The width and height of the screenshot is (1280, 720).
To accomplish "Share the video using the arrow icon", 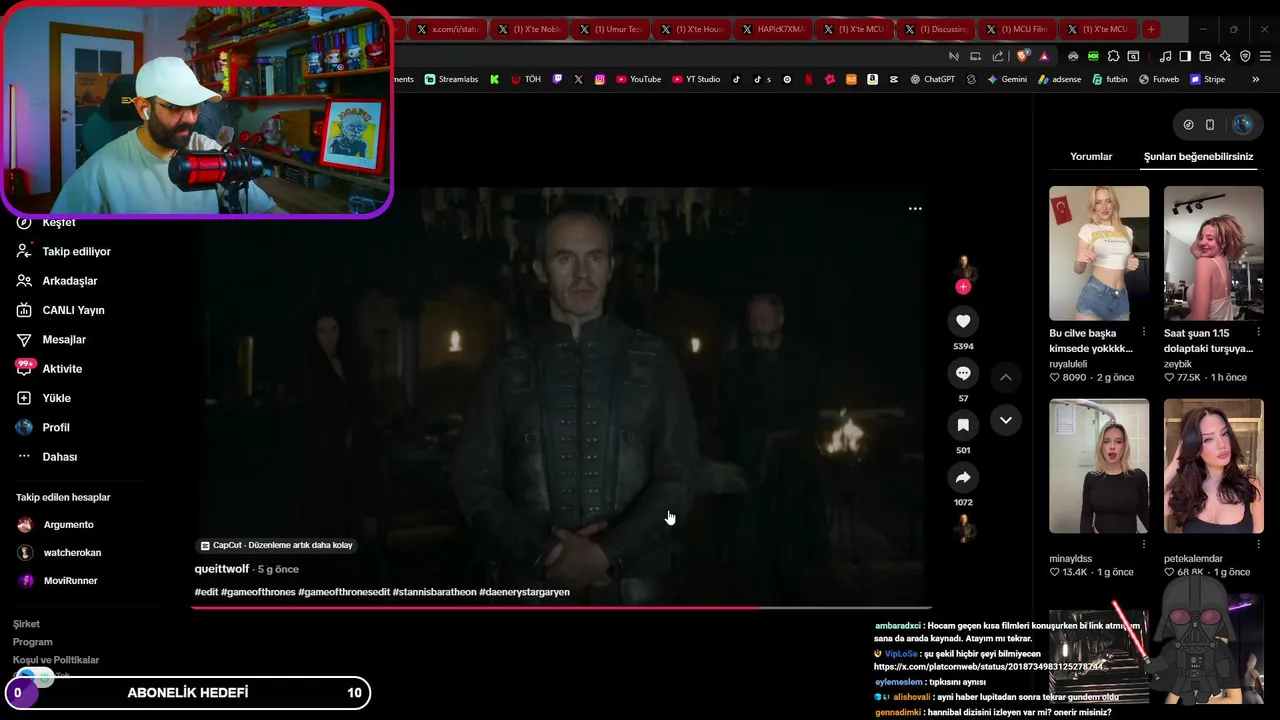I will point(963,477).
